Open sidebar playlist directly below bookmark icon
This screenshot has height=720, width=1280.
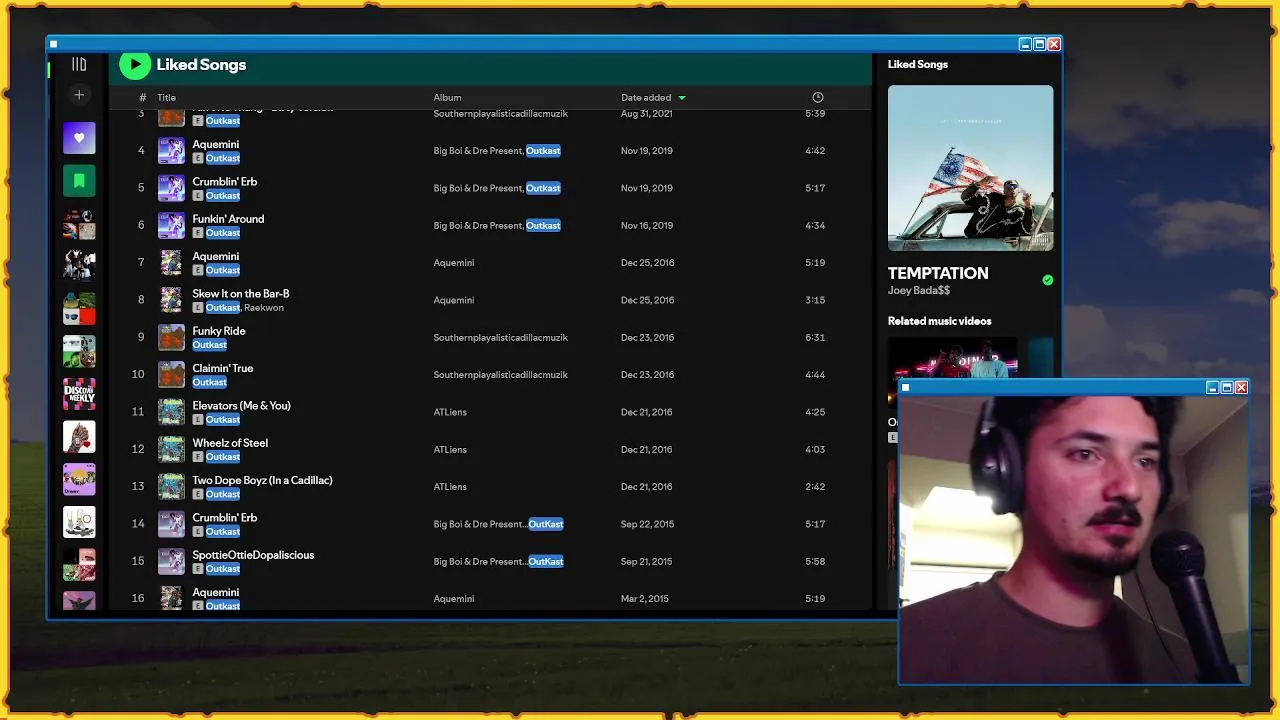pyautogui.click(x=79, y=224)
